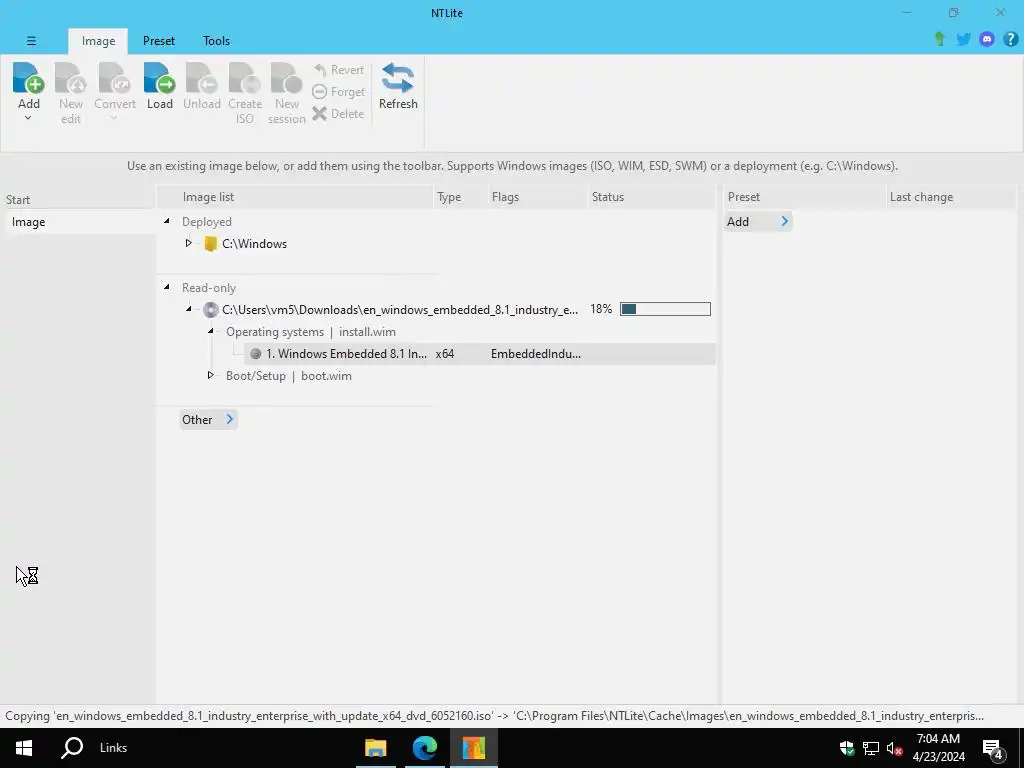Click the NTLite taskbar icon
Image resolution: width=1024 pixels, height=768 pixels.
pyautogui.click(x=473, y=748)
